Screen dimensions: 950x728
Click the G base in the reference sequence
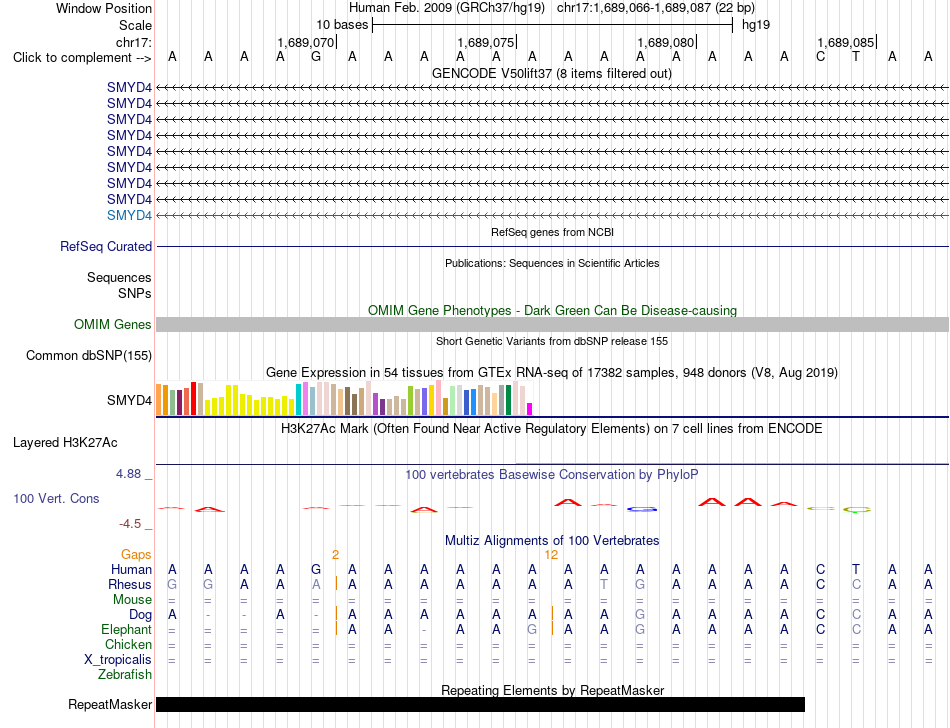(316, 57)
